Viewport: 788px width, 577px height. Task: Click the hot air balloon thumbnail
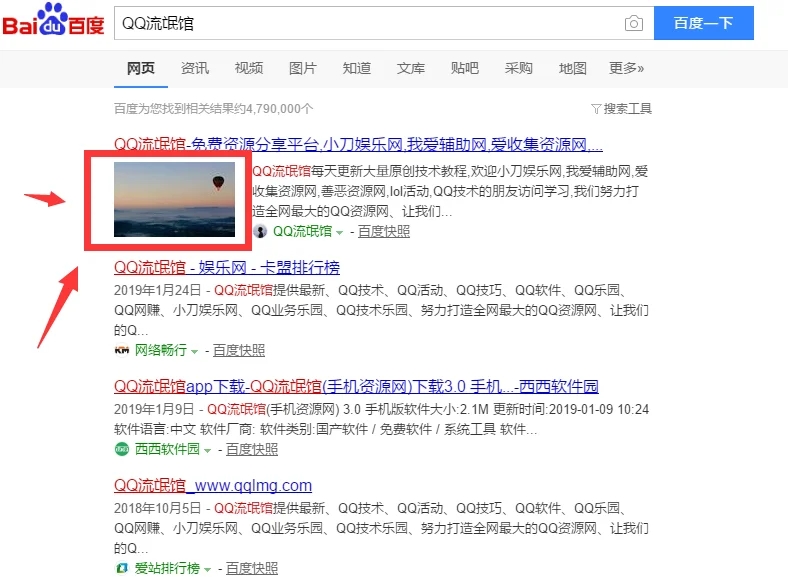coord(174,199)
